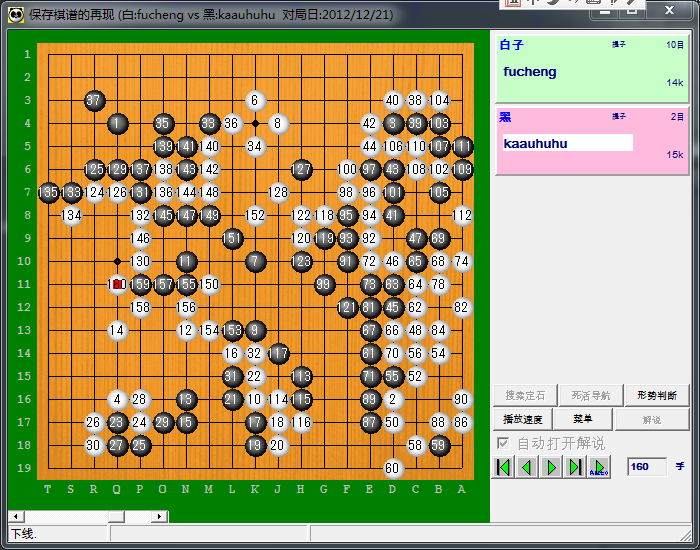The height and width of the screenshot is (550, 700).
Task: Click black stone numbered 37
Action: coord(95,100)
